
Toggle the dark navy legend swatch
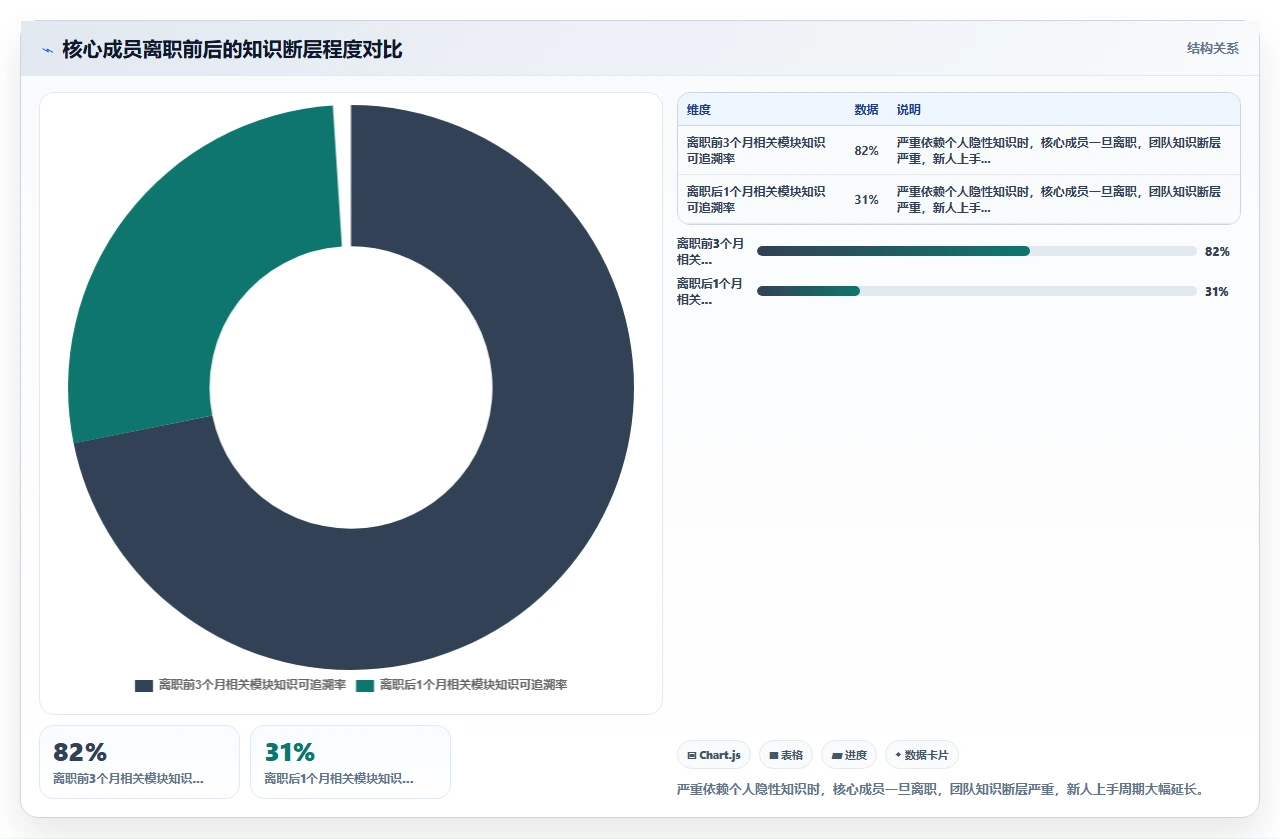pos(144,686)
